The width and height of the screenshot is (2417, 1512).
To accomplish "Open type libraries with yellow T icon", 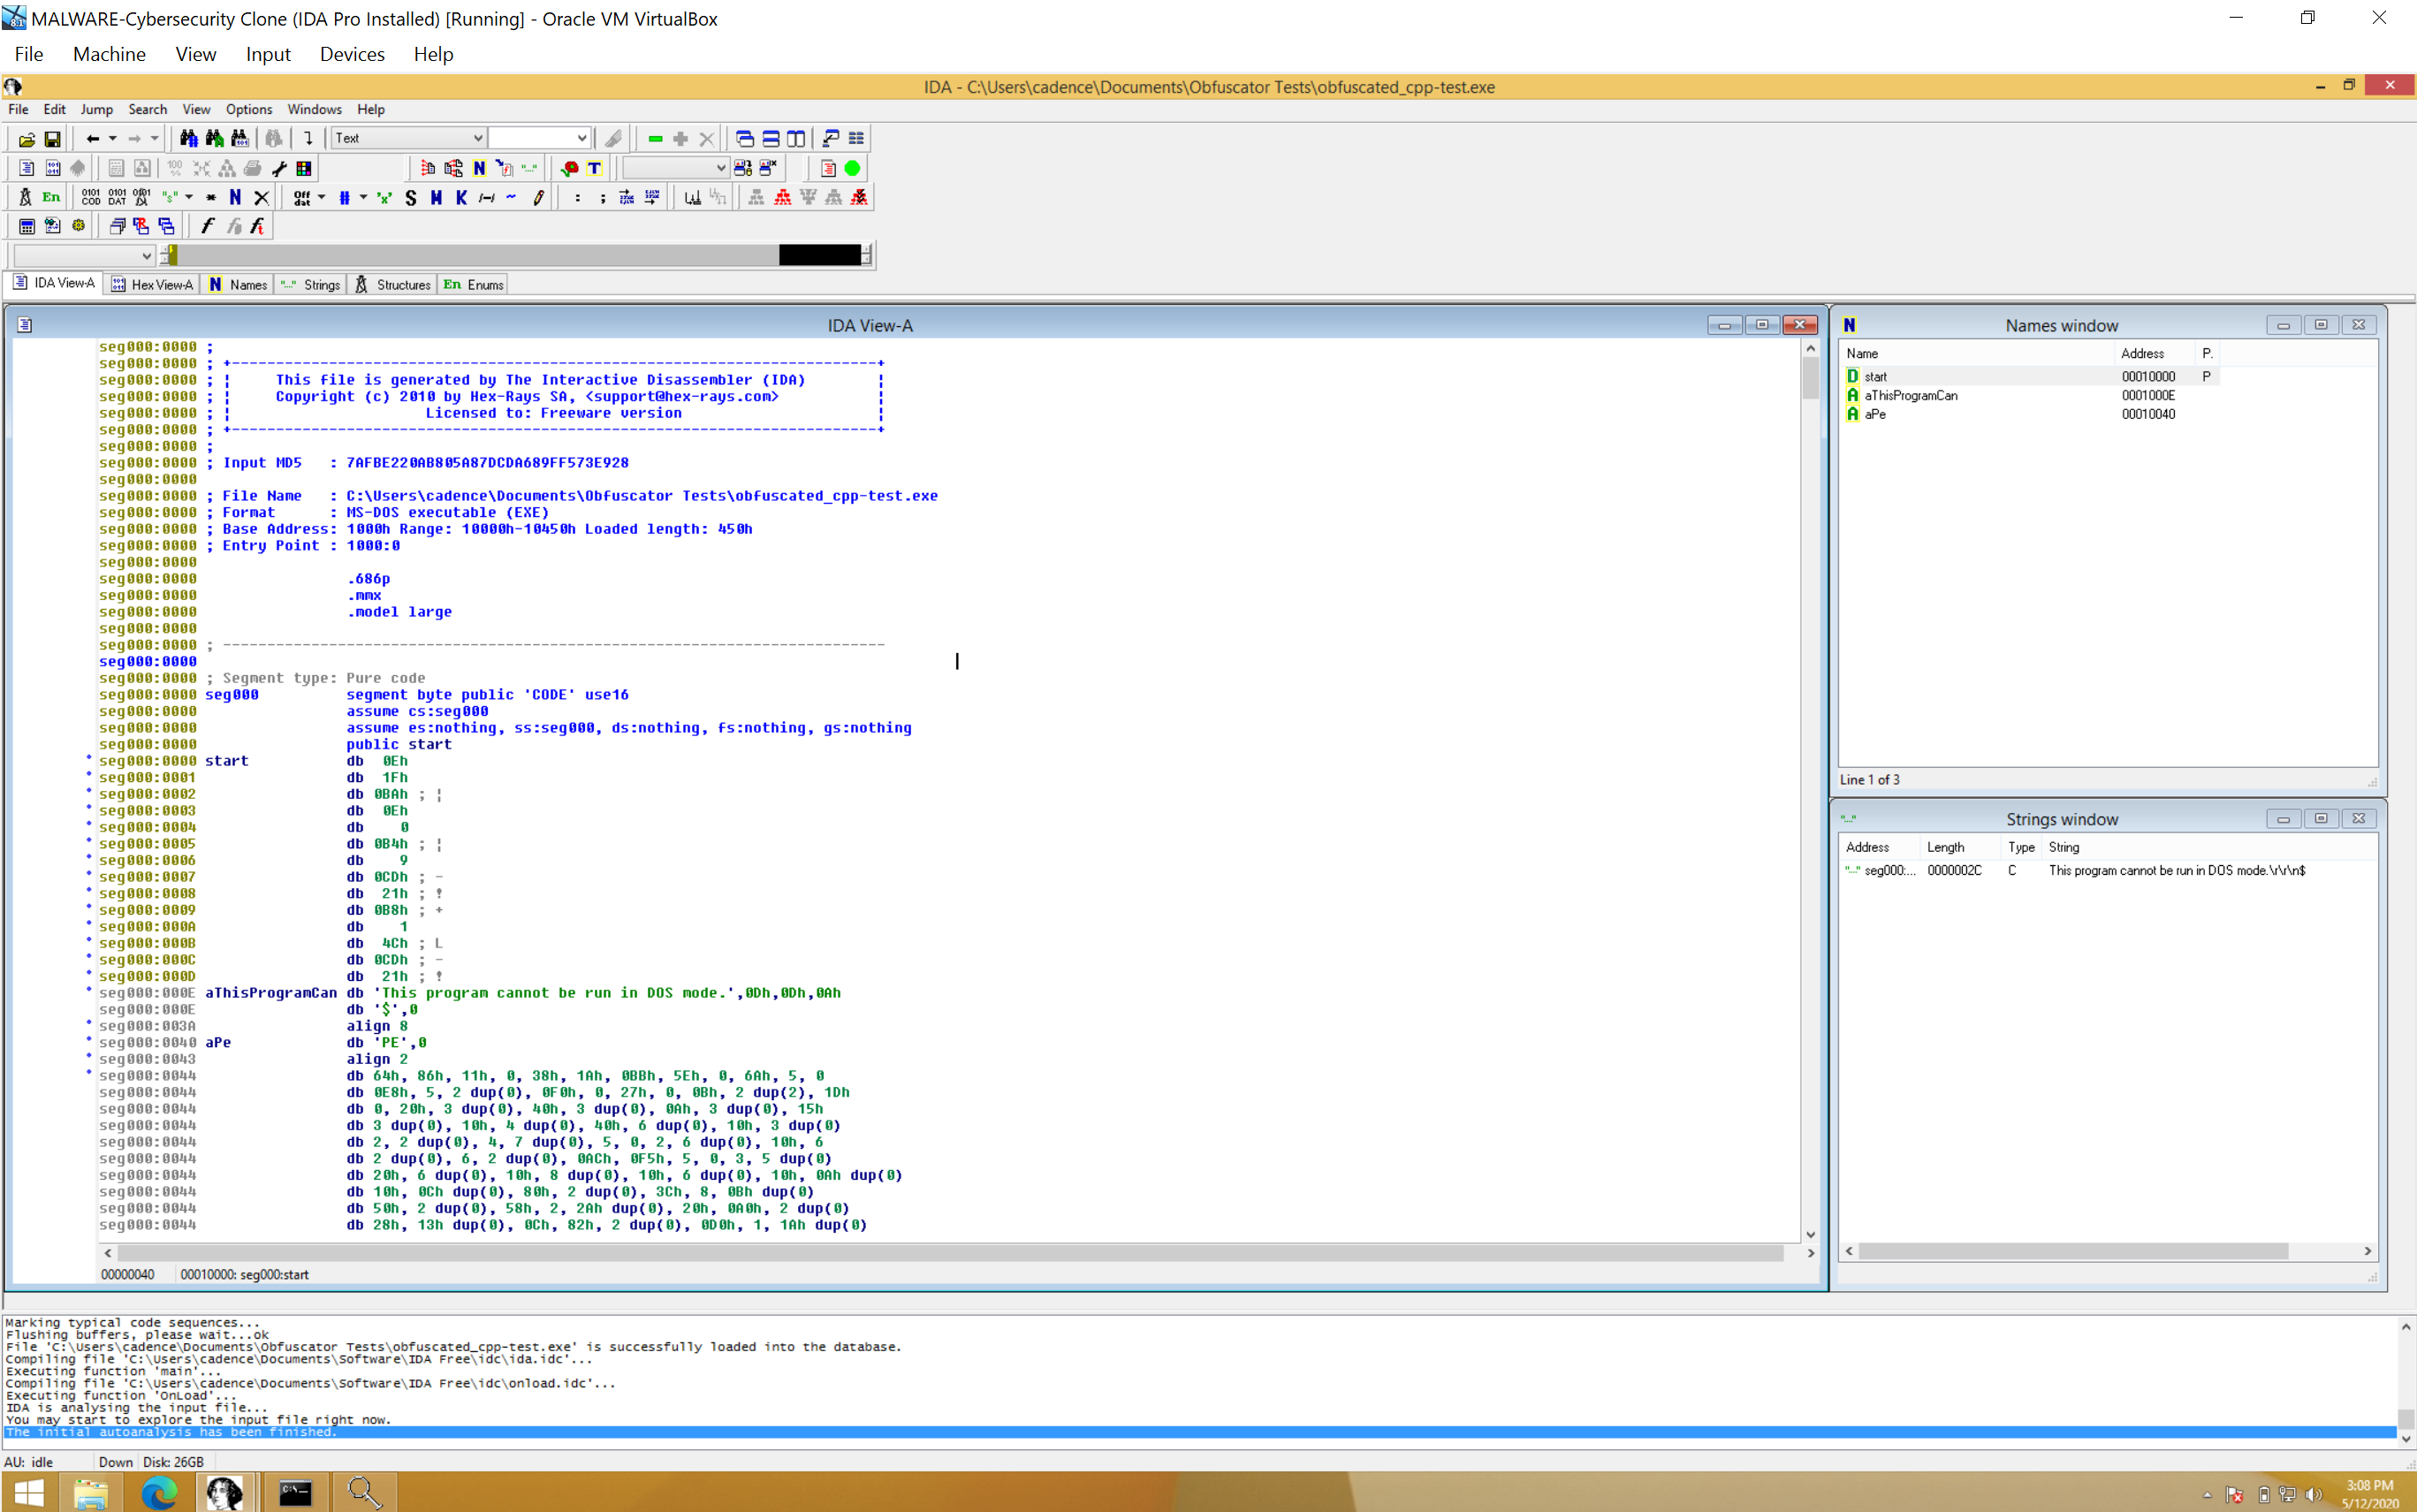I will (x=594, y=168).
